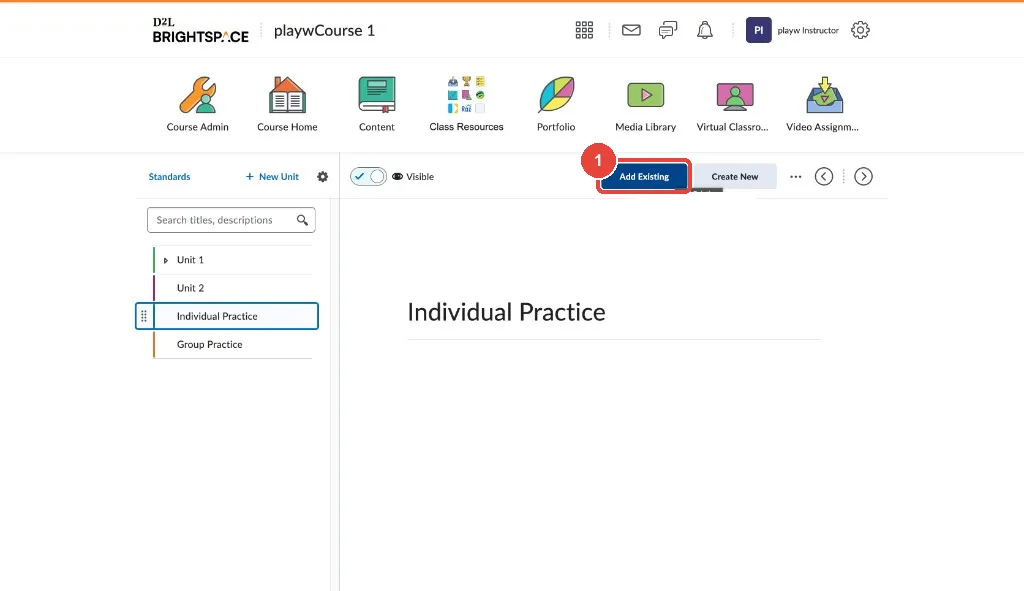Click the Class Resources label
Screen dimensions: 1024x591
click(466, 127)
